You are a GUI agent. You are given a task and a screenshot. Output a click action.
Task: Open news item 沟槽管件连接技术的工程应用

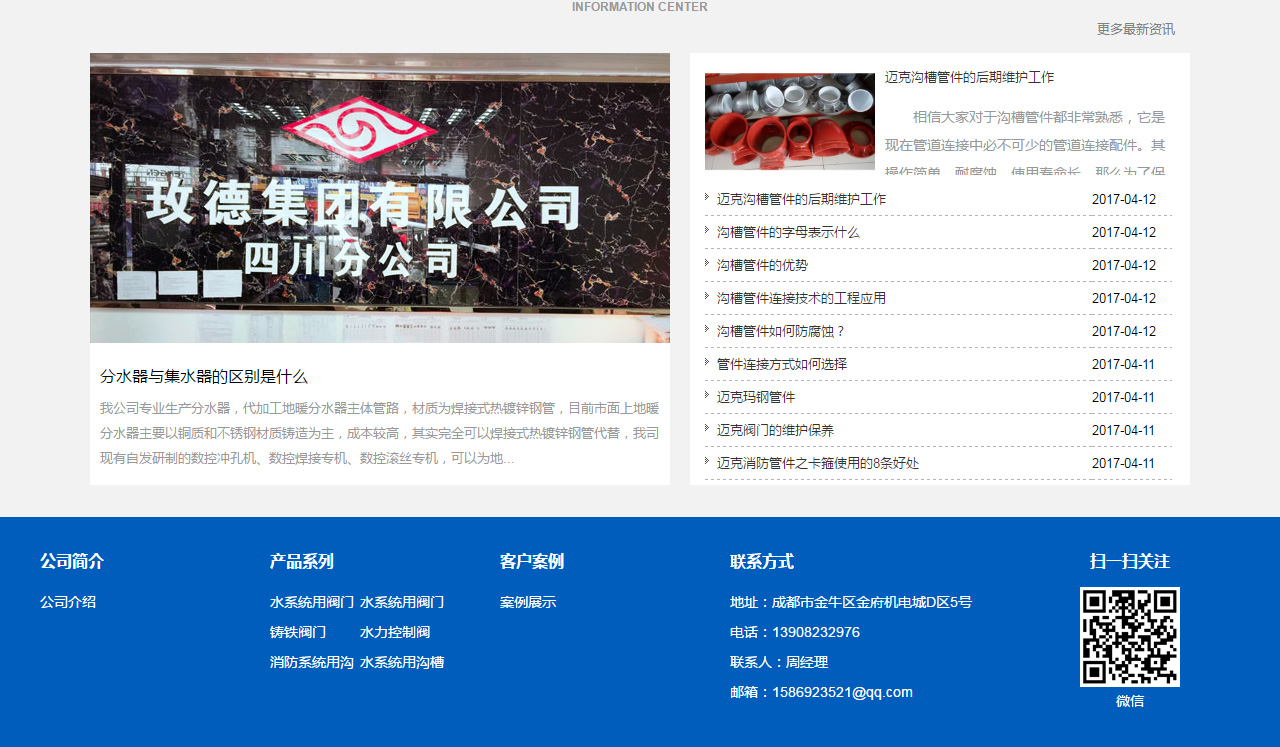[x=801, y=298]
